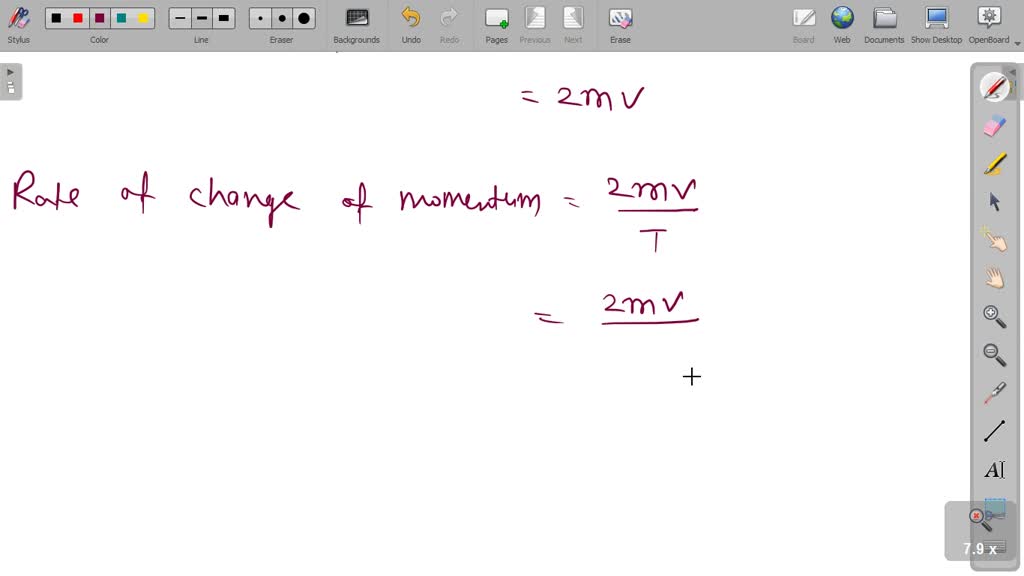Image resolution: width=1024 pixels, height=576 pixels.
Task: Select the Pen tool in the palette
Action: pyautogui.click(x=994, y=88)
